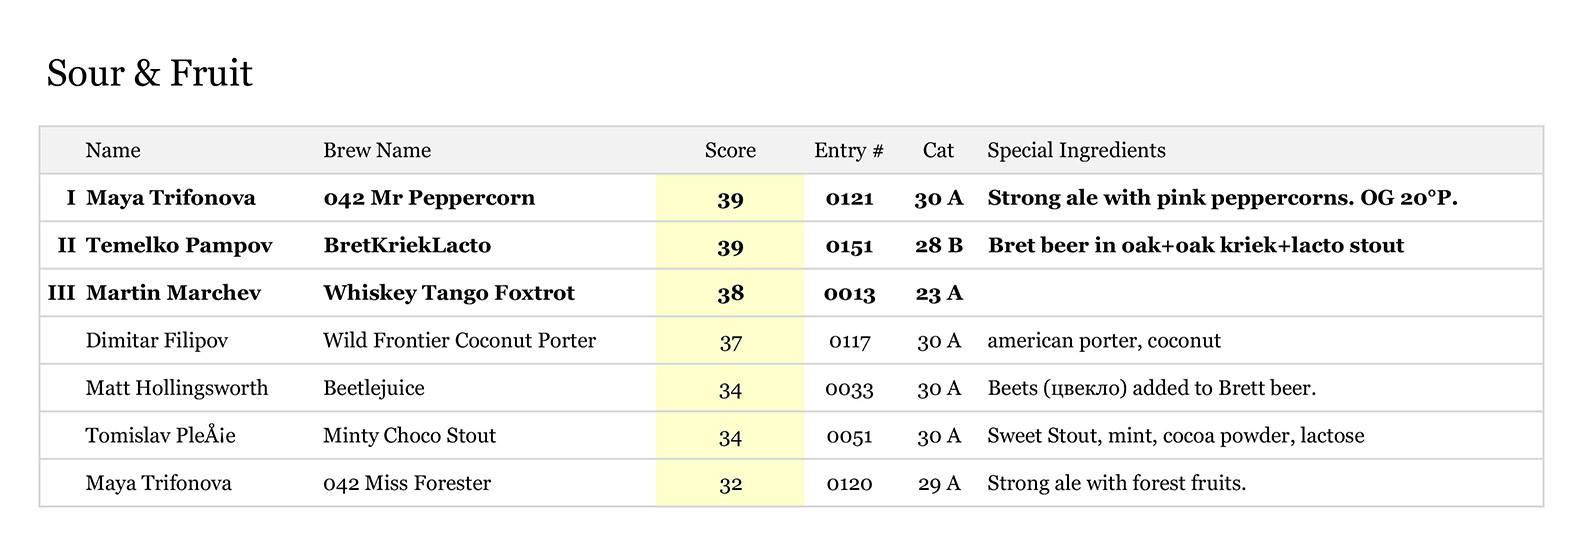Click the Entry # column header
Image resolution: width=1584 pixels, height=547 pixels.
pyautogui.click(x=849, y=151)
